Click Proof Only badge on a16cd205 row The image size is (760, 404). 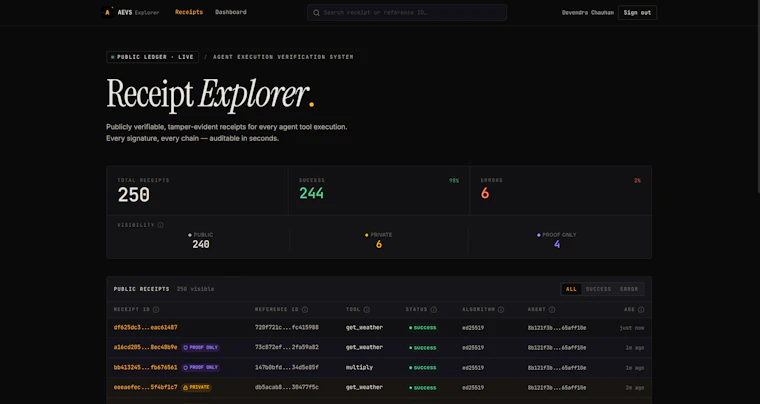tap(200, 347)
